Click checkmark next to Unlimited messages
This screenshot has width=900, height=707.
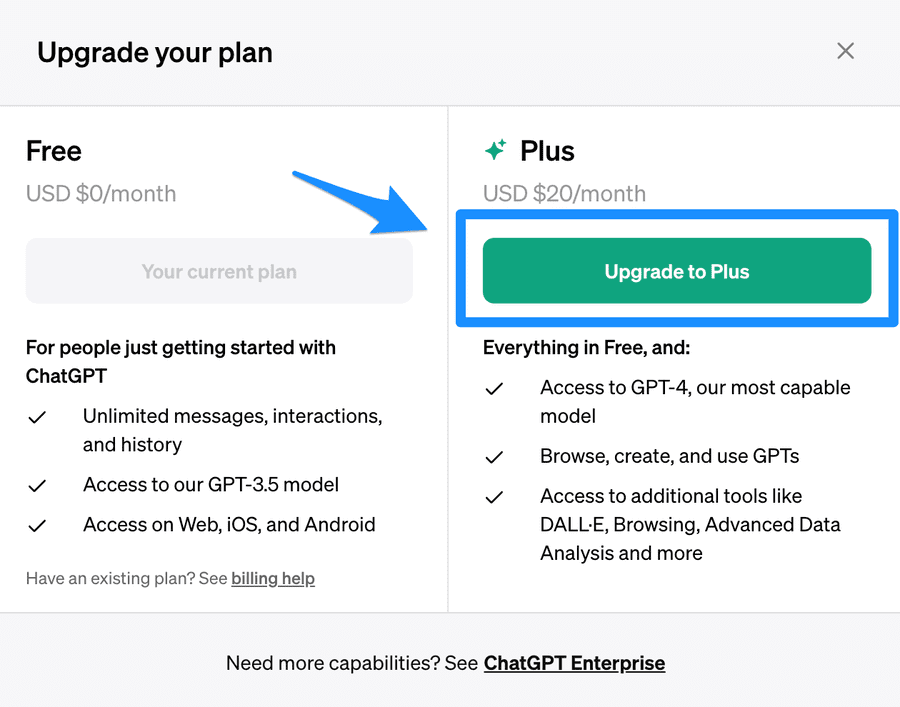(37, 417)
